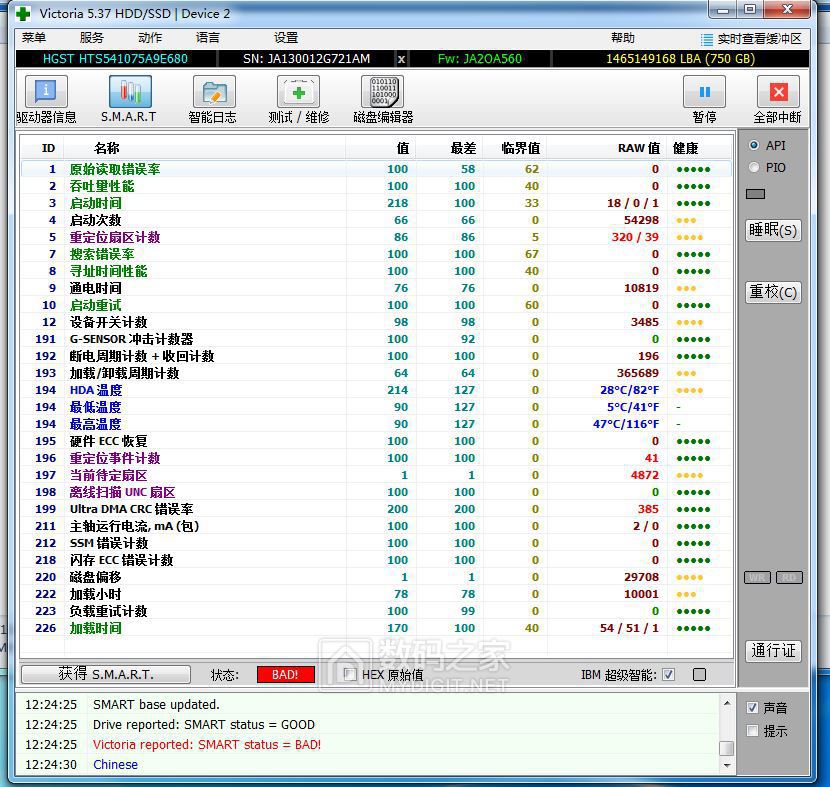Image resolution: width=830 pixels, height=787 pixels.
Task: Select the HDA 温度 row
Action: coord(376,390)
